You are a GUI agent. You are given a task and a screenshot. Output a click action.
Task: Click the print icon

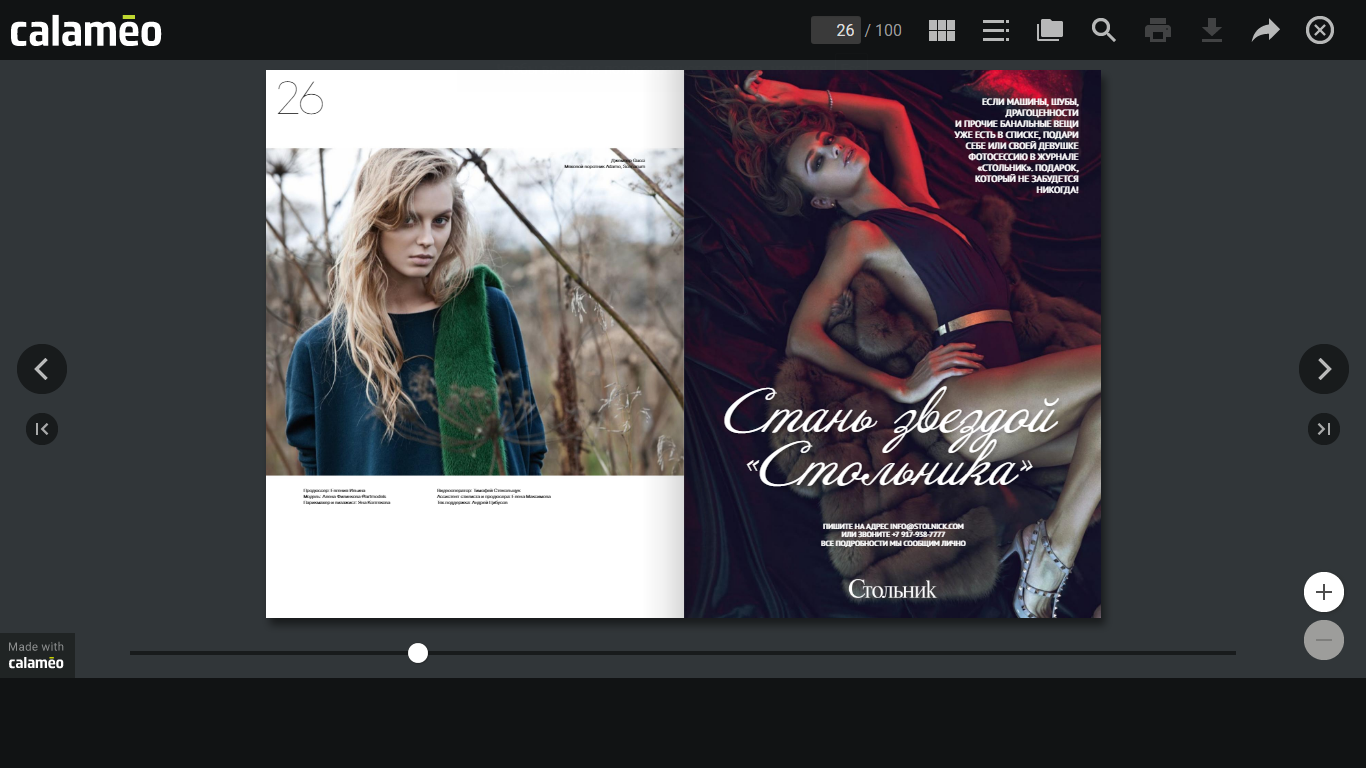coord(1158,30)
